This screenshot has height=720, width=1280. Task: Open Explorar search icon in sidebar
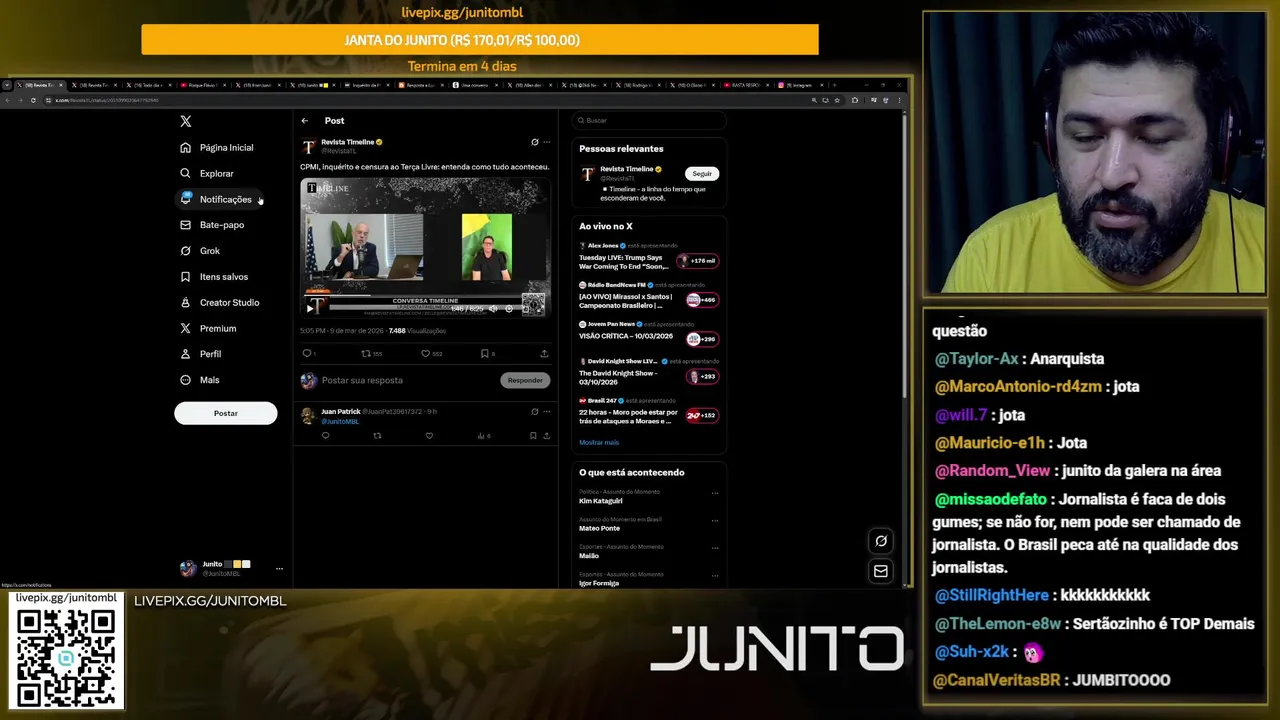(x=185, y=173)
